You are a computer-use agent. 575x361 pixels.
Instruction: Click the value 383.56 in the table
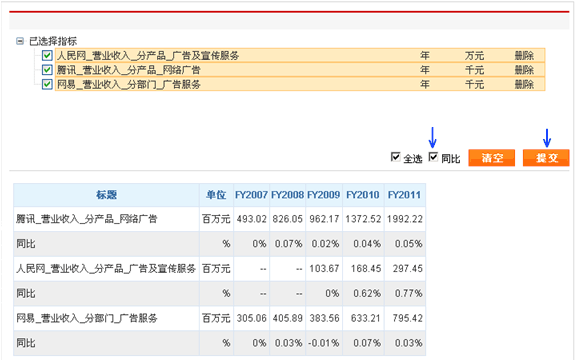pyautogui.click(x=324, y=318)
